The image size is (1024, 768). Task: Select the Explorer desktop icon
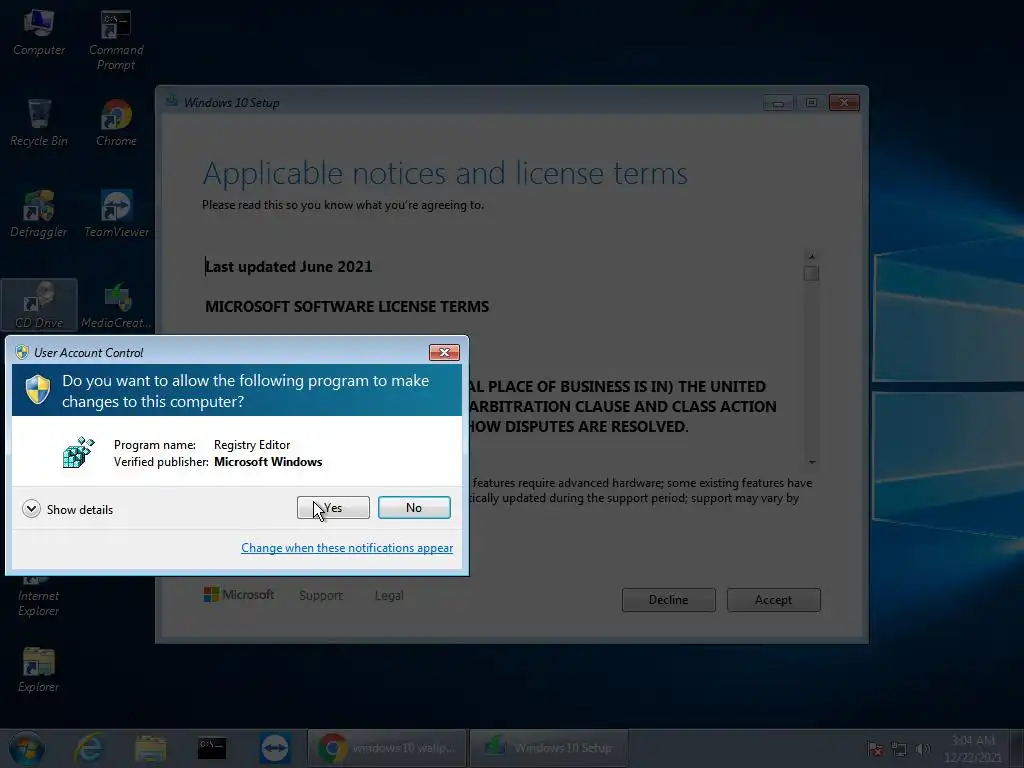coord(39,669)
